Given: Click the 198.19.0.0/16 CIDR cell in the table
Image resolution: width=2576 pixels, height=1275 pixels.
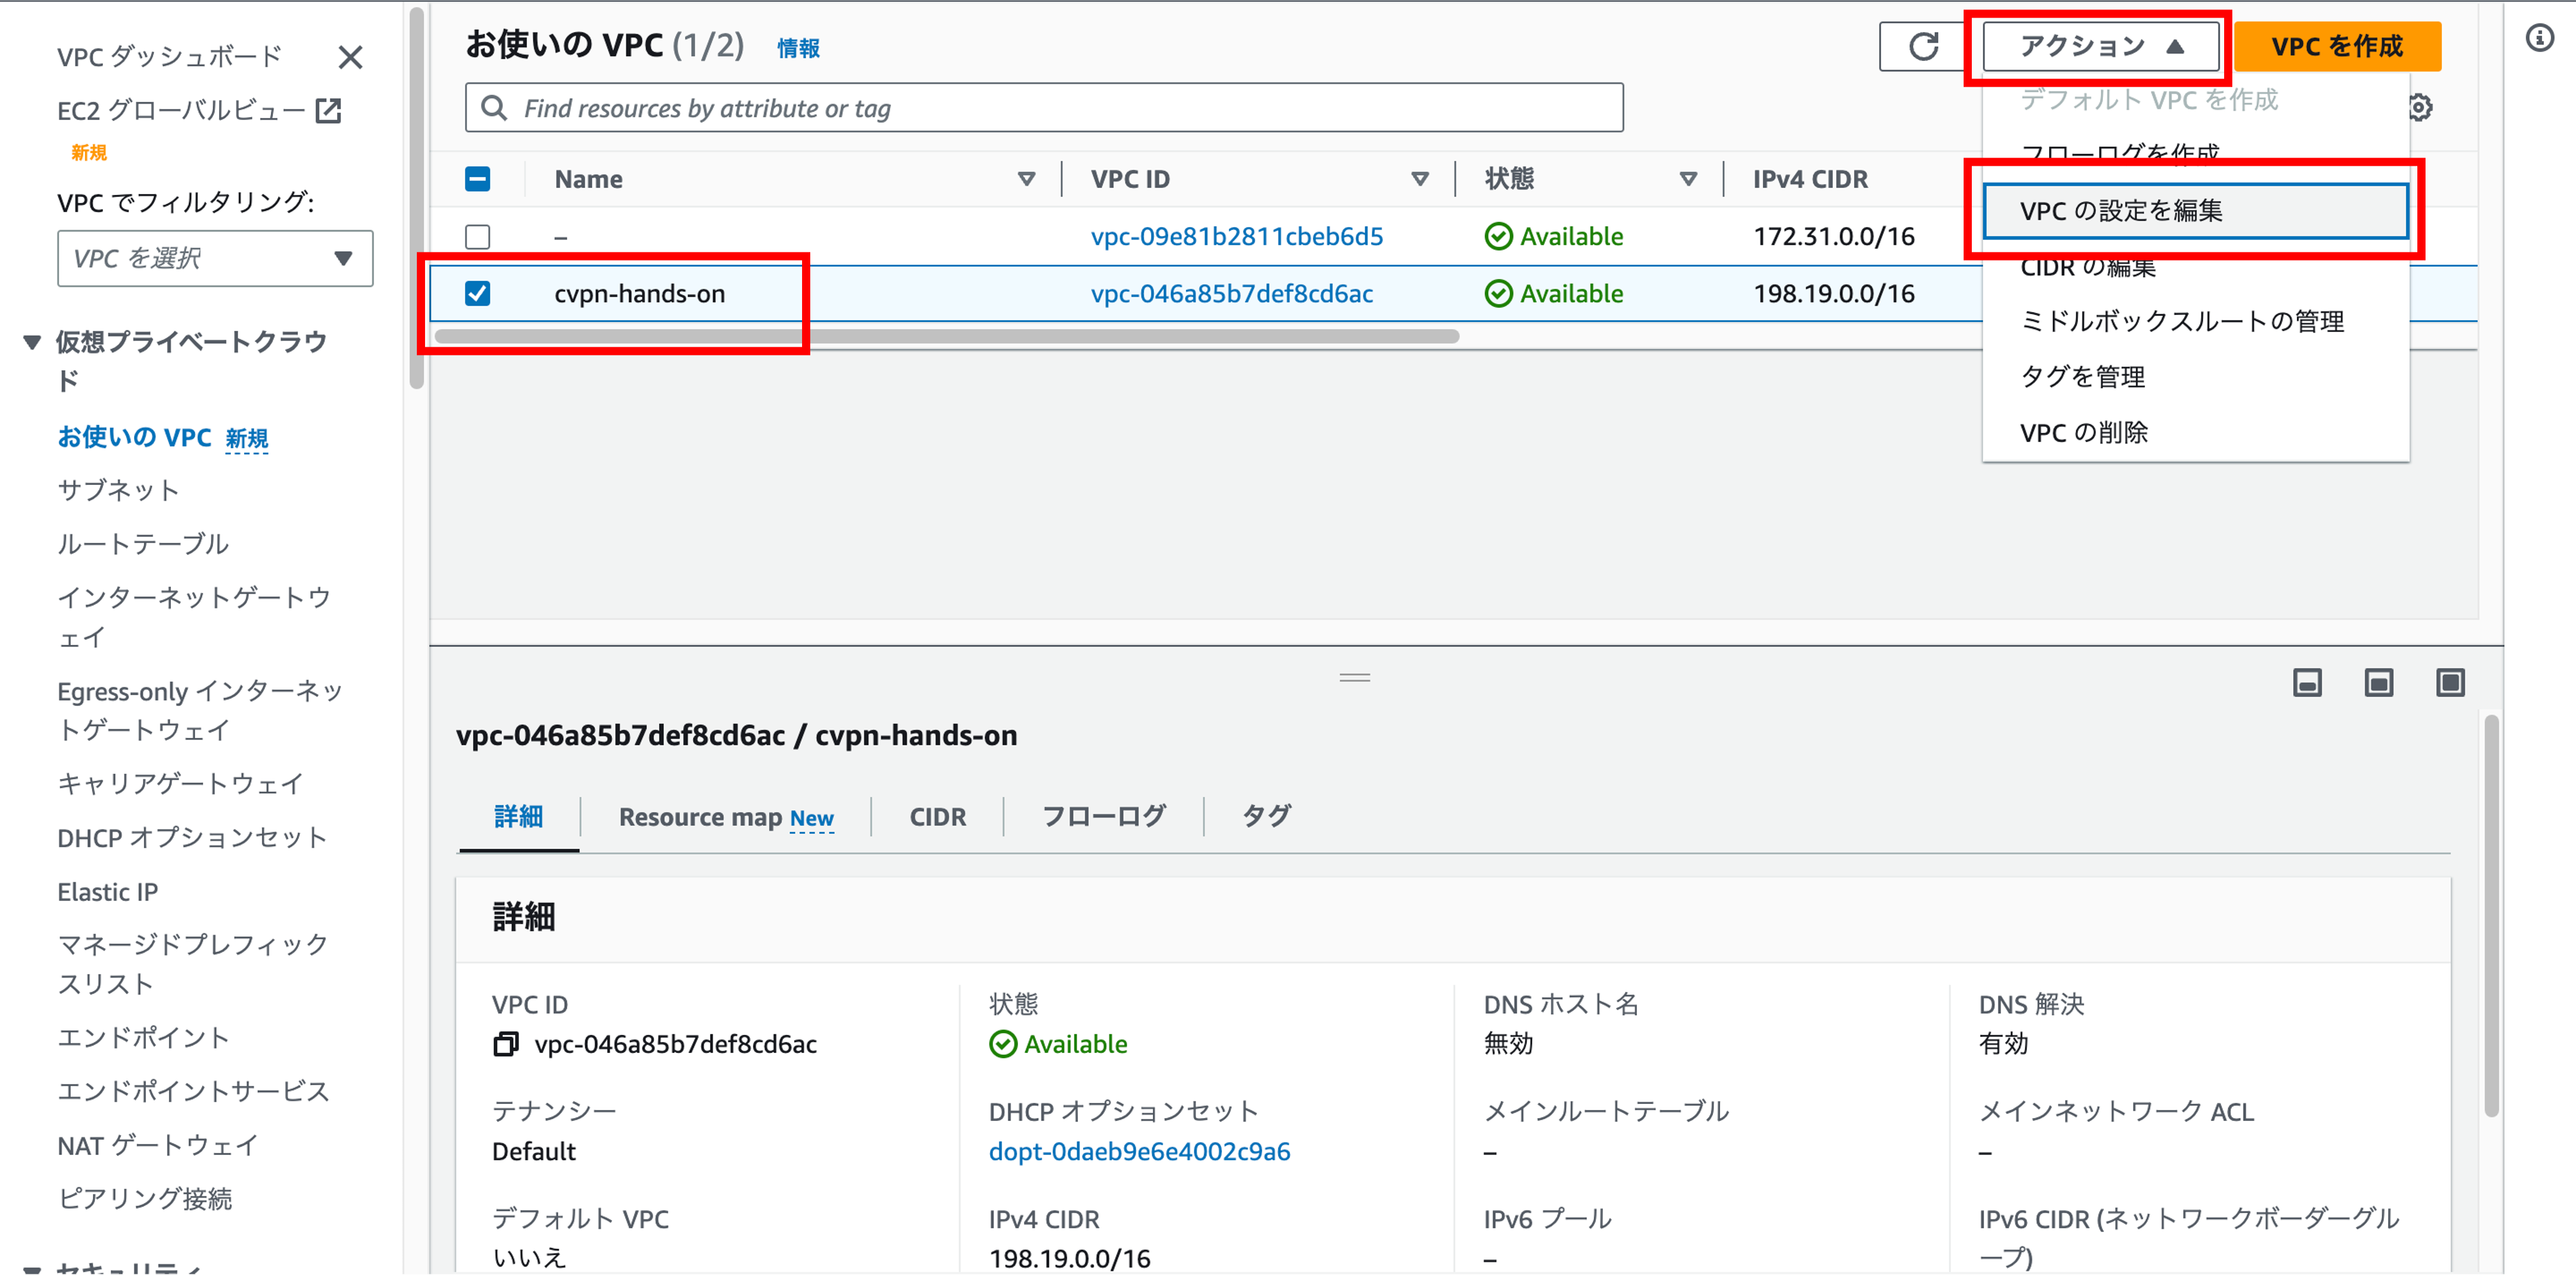Looking at the screenshot, I should [x=1834, y=294].
